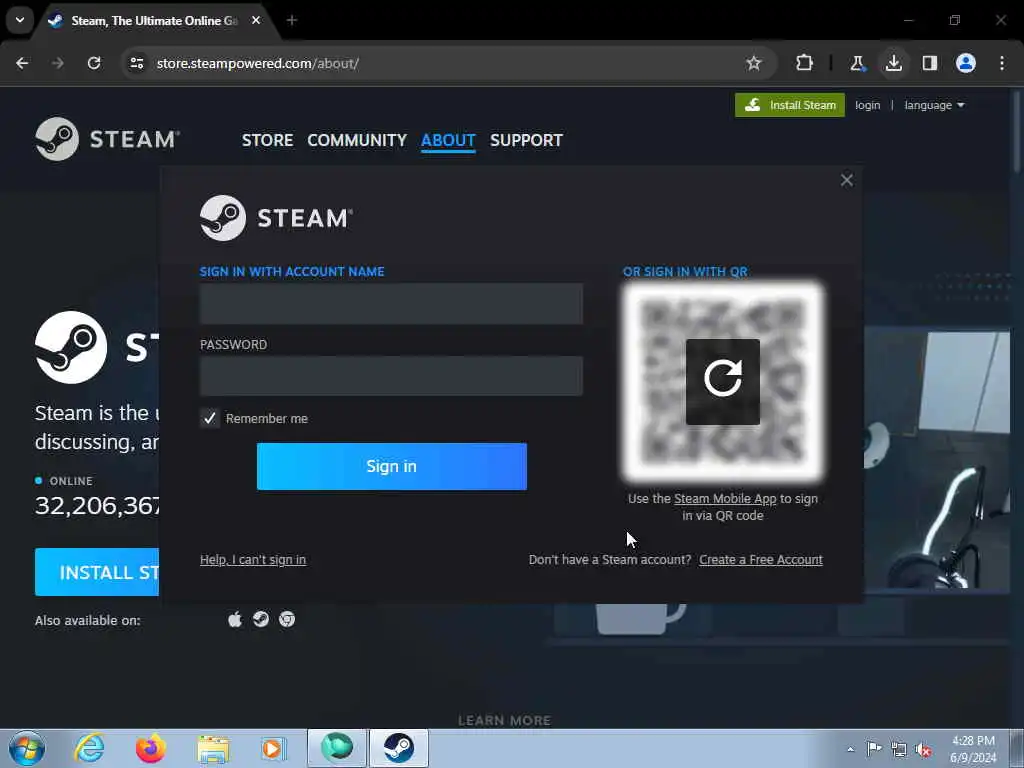Open the STORE menu
This screenshot has width=1024, height=768.
(x=267, y=140)
